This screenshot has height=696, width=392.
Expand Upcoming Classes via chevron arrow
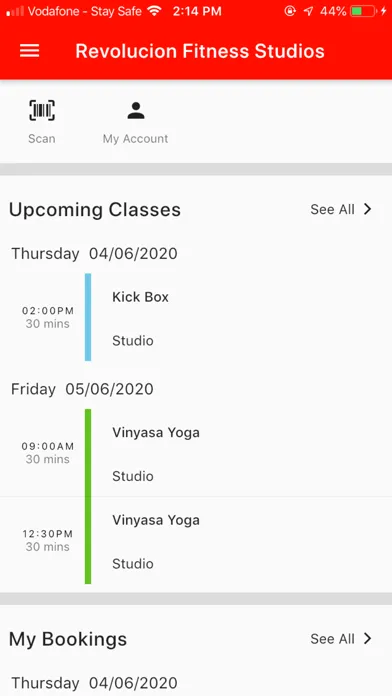[x=367, y=209]
